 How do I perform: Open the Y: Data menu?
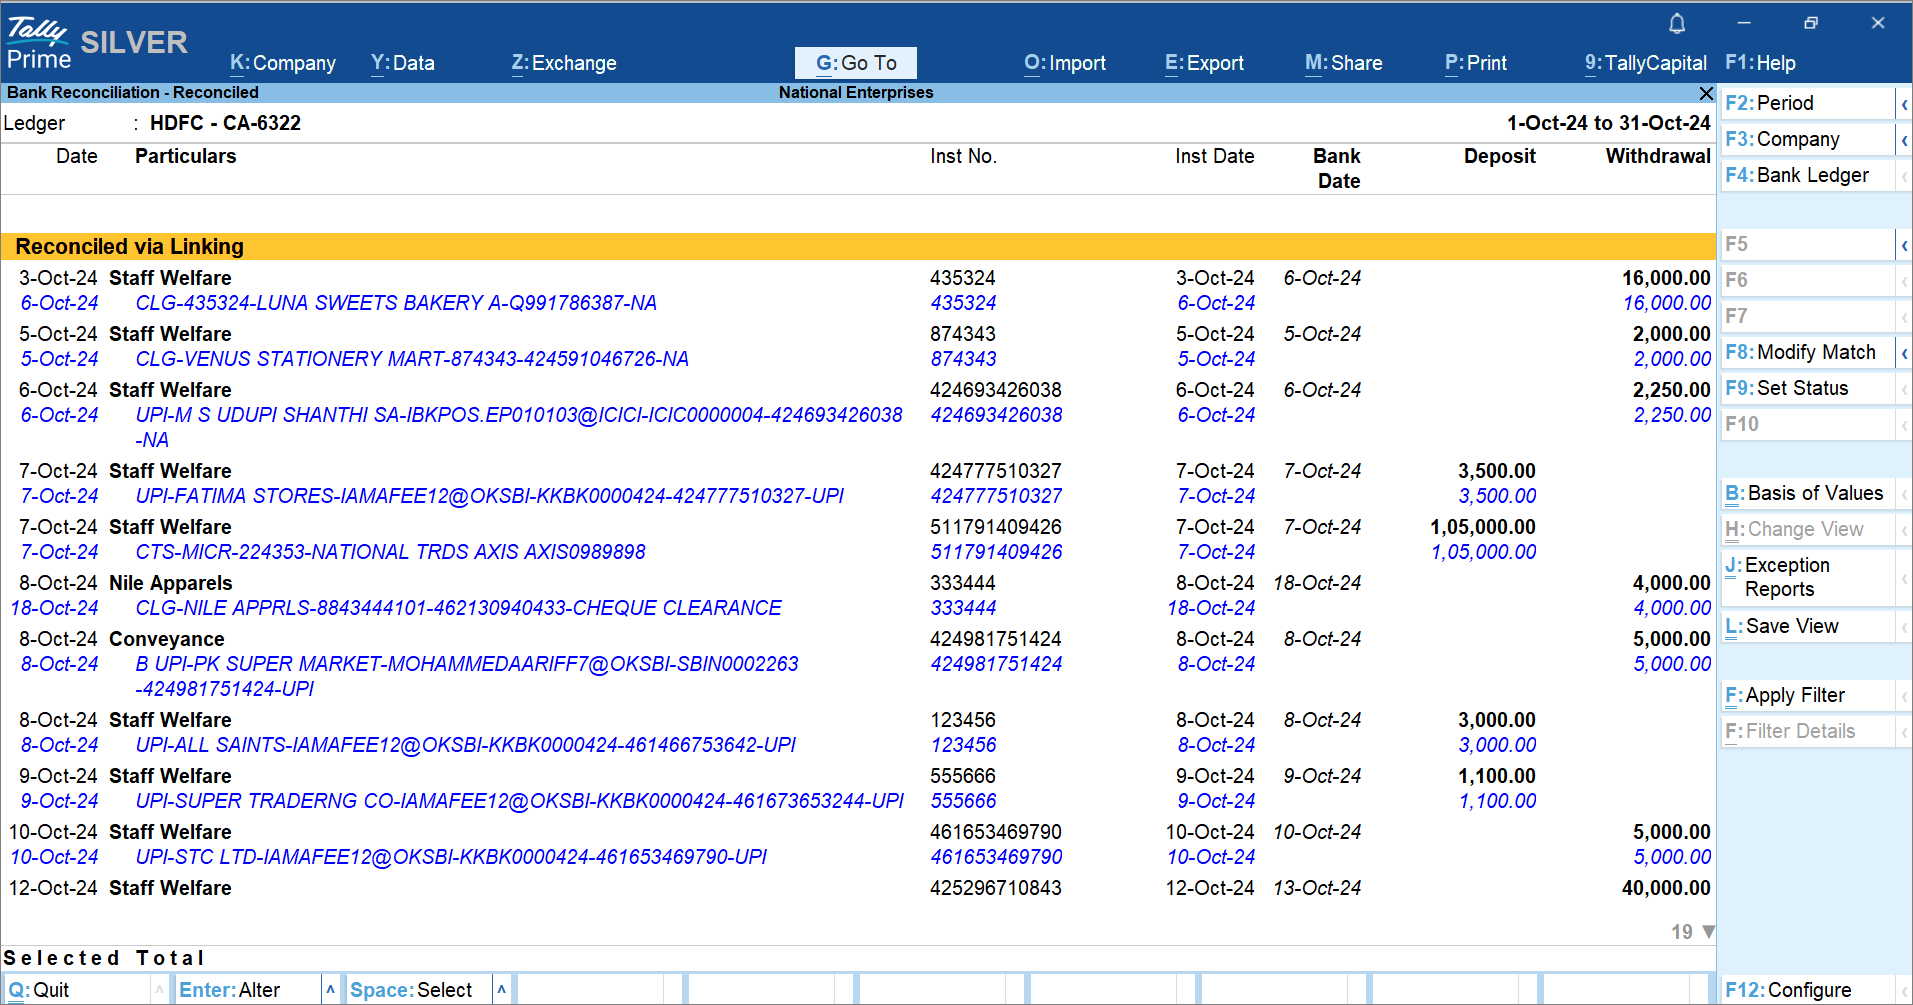click(x=402, y=63)
